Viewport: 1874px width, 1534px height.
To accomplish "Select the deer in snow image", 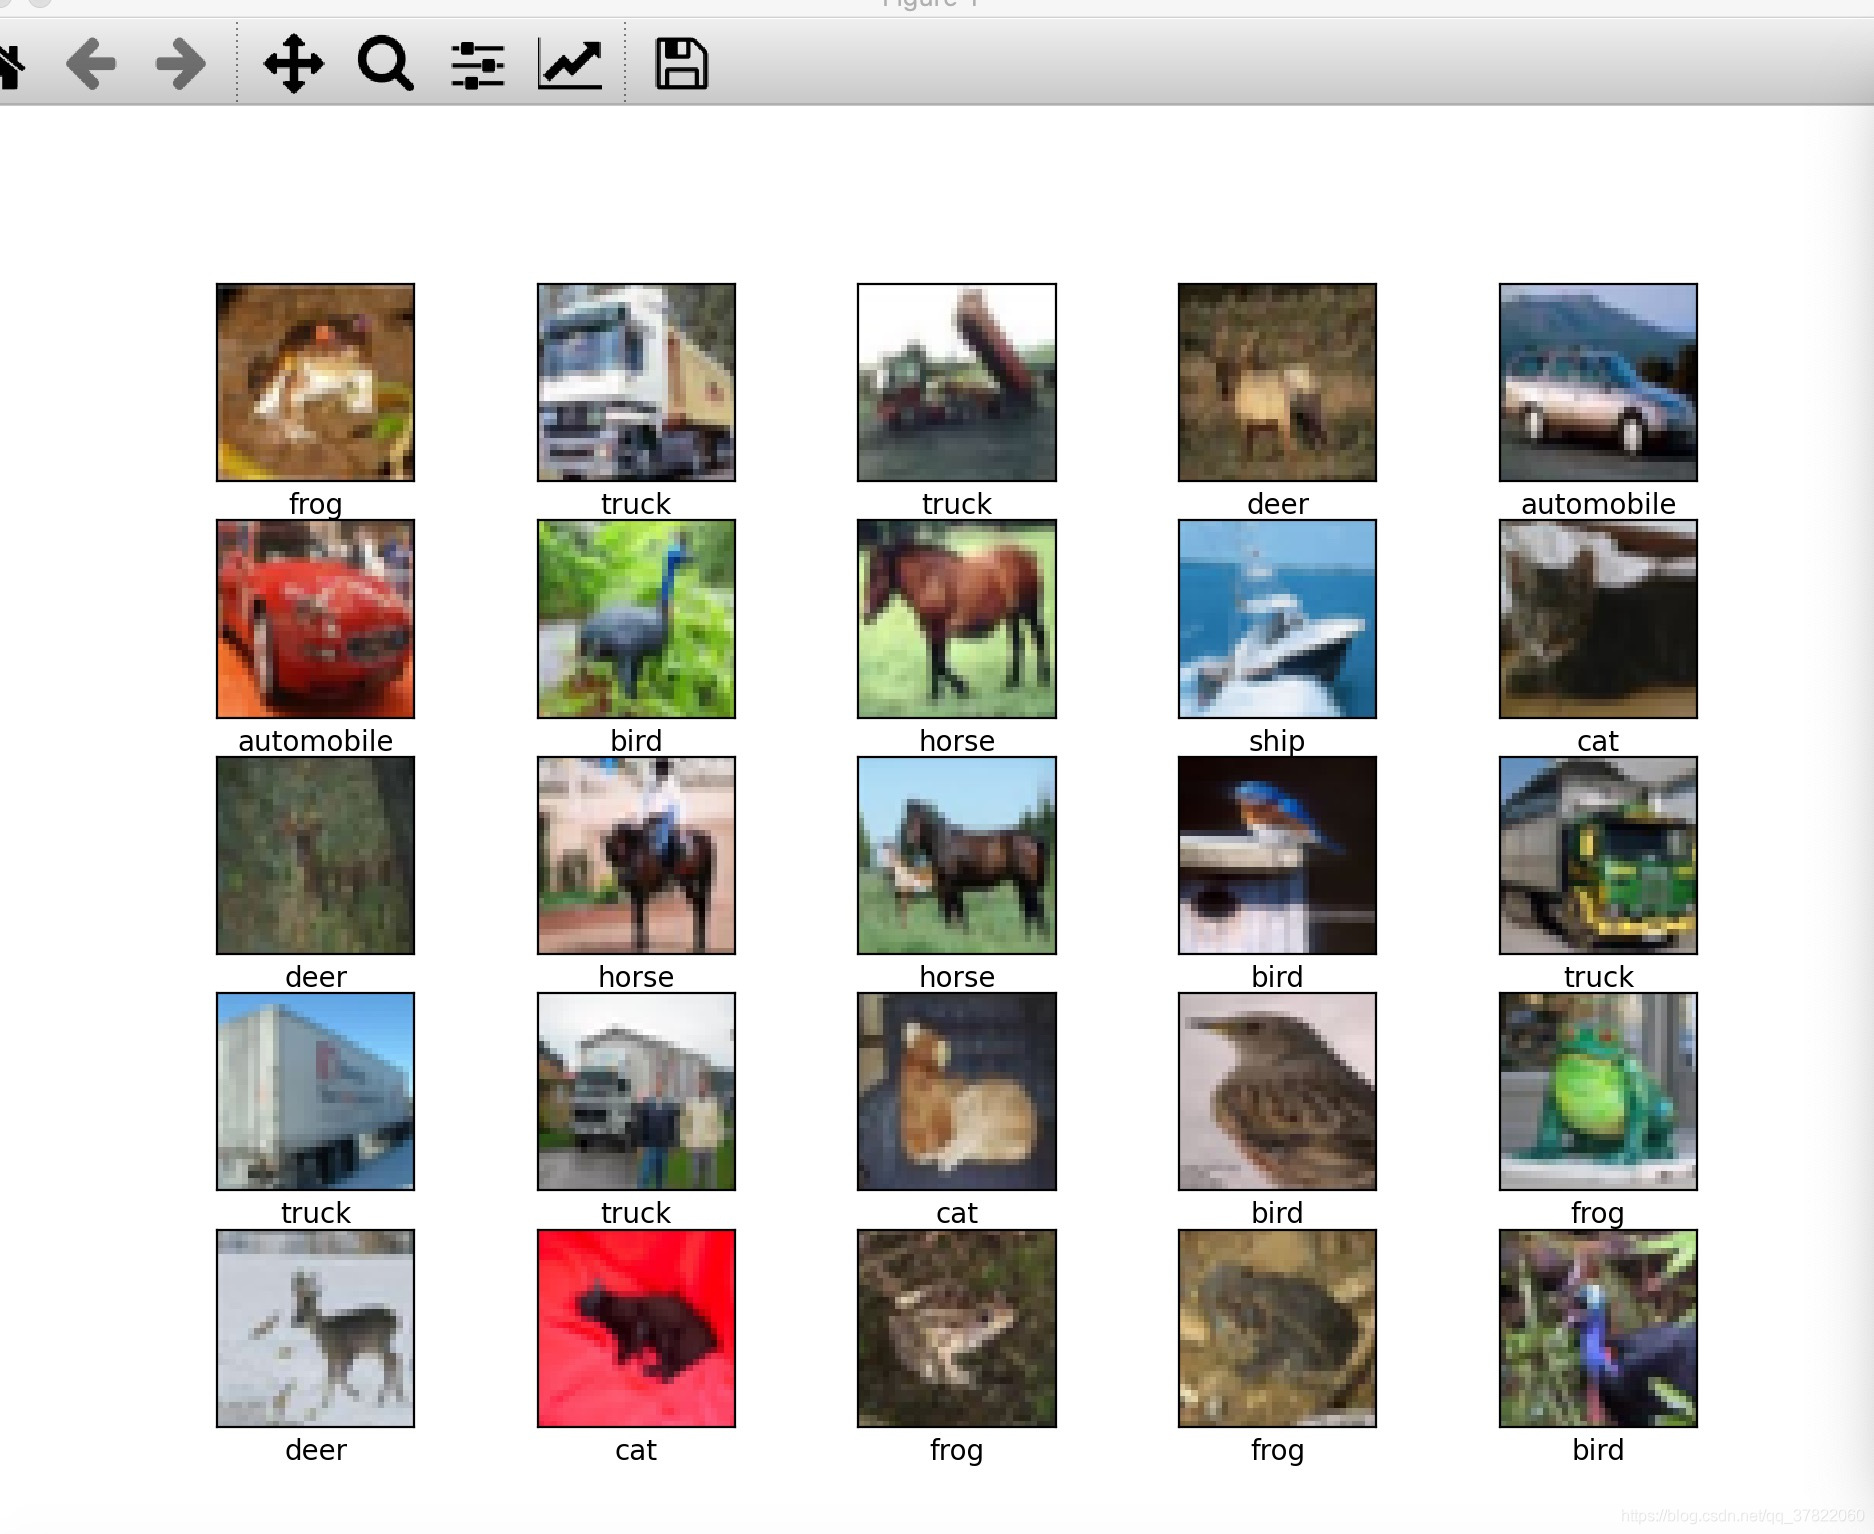I will click(315, 1327).
